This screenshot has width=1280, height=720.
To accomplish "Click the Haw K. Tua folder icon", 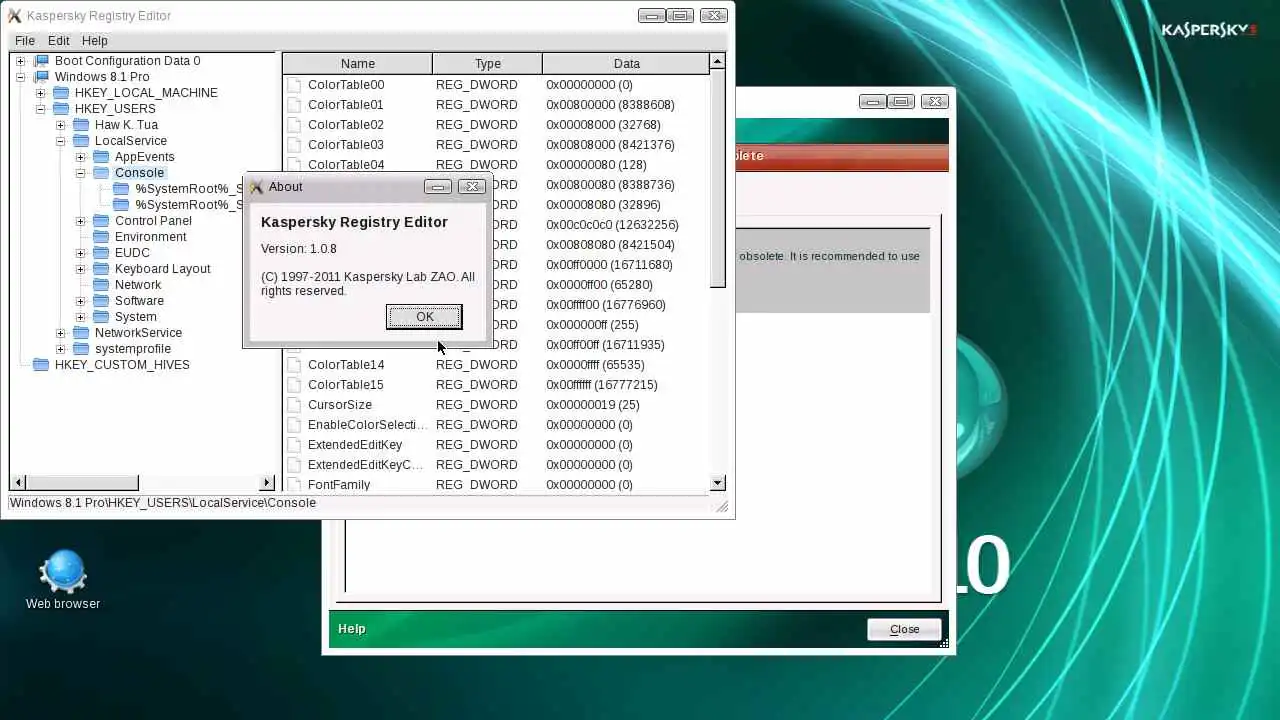I will [81, 125].
